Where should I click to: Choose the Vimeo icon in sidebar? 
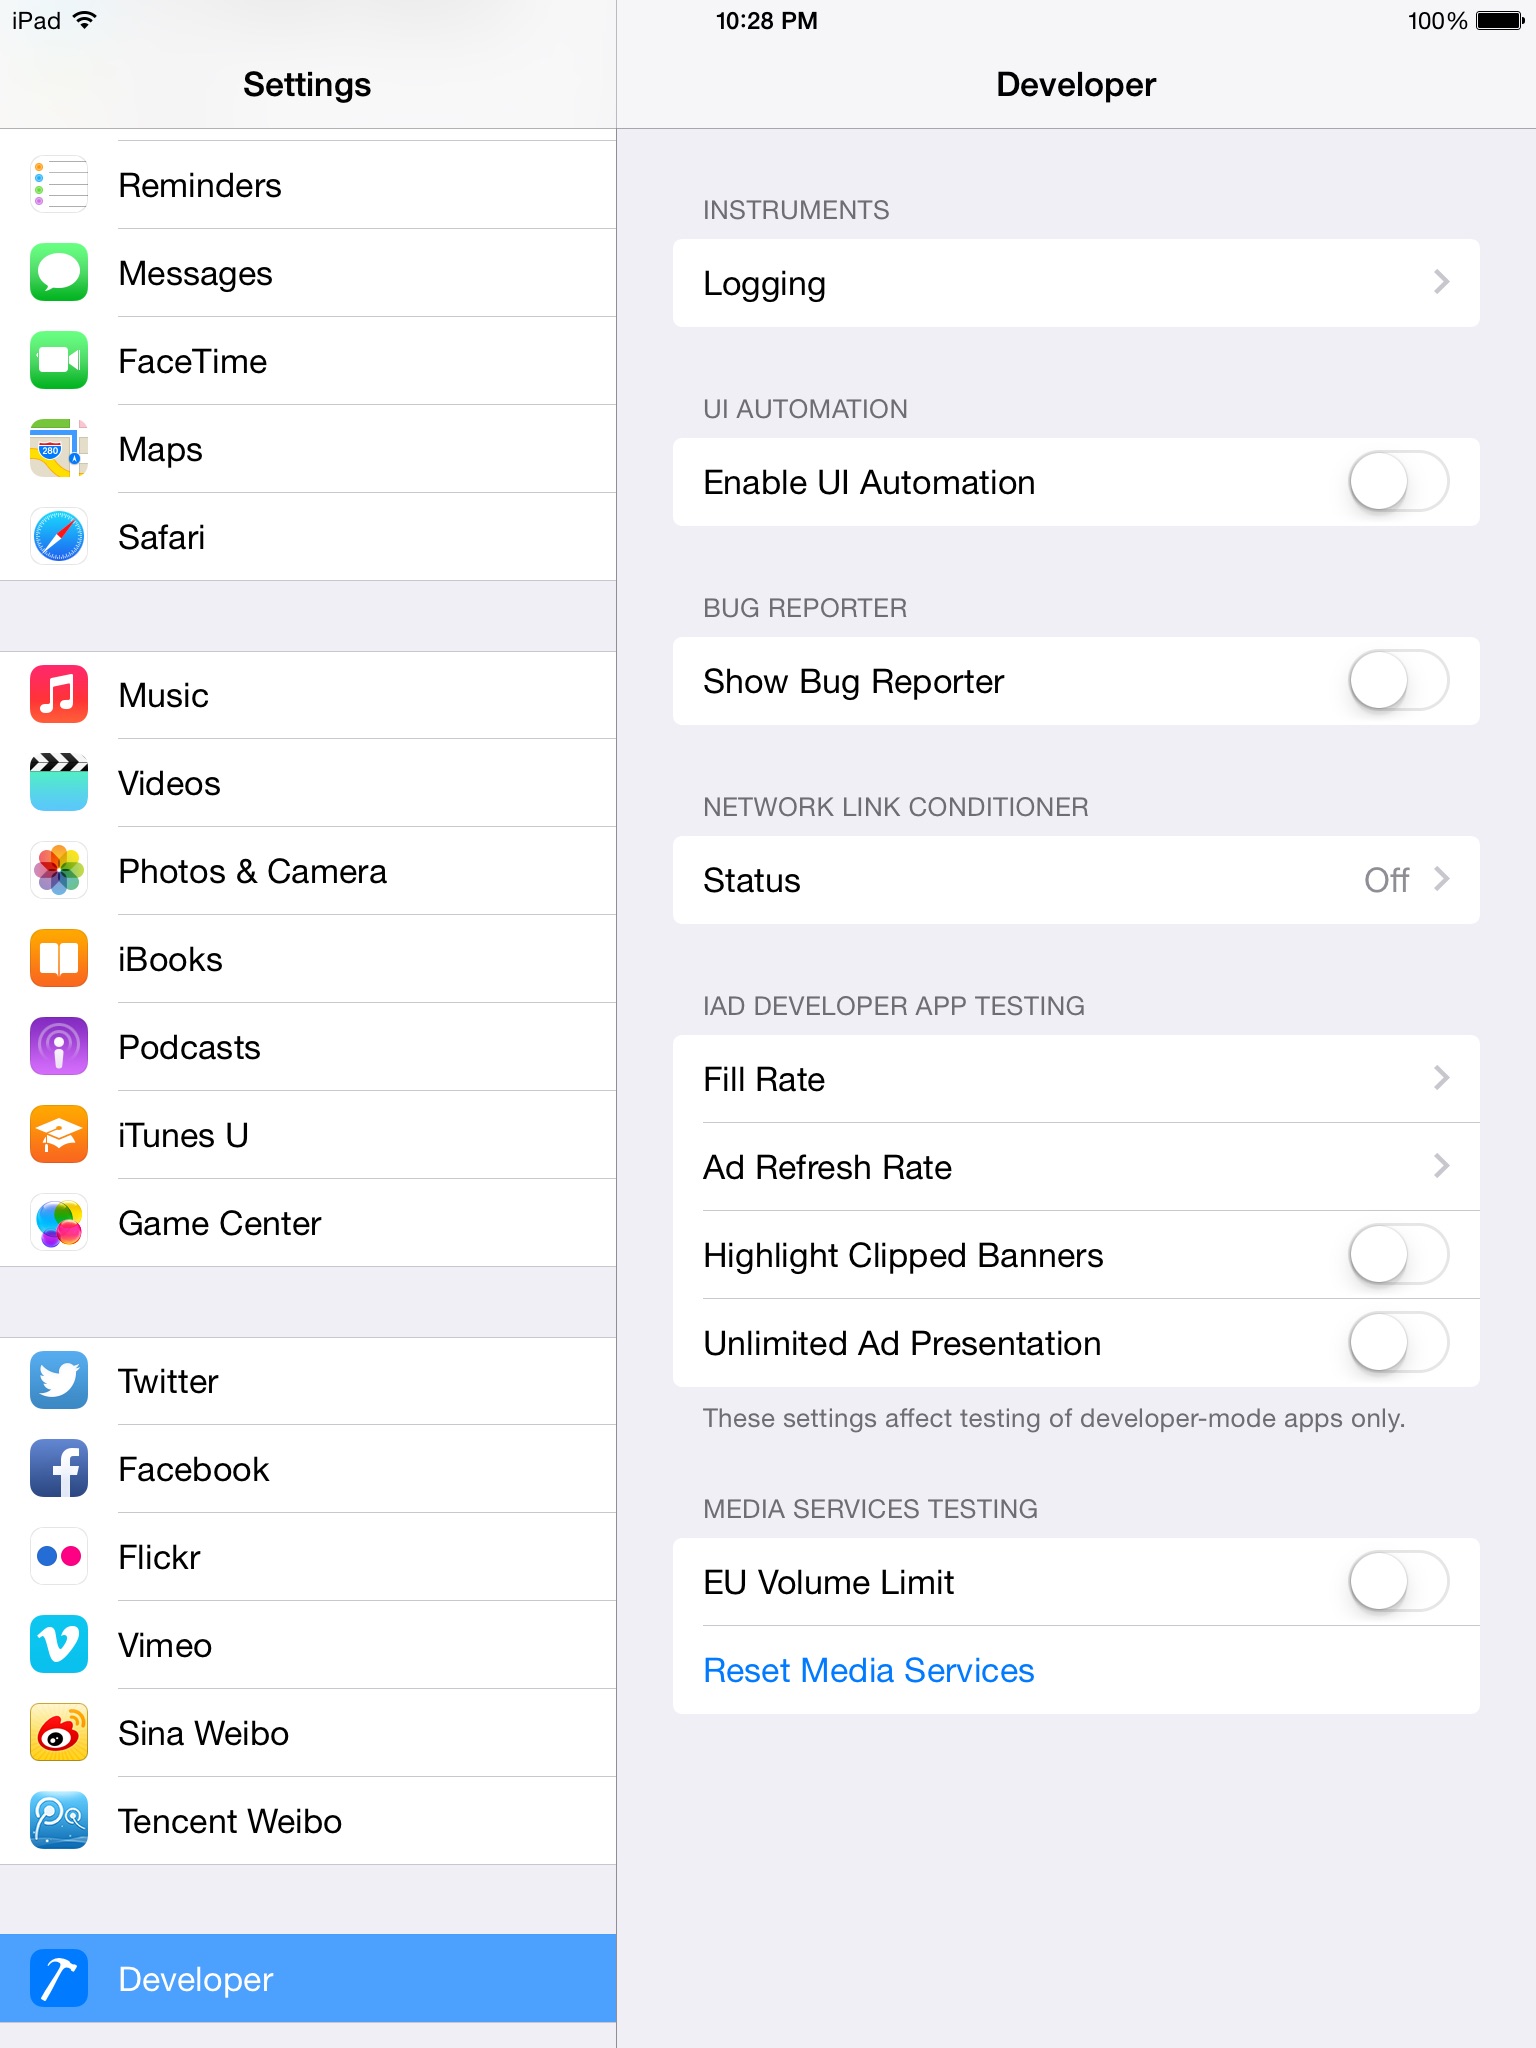click(x=59, y=1645)
